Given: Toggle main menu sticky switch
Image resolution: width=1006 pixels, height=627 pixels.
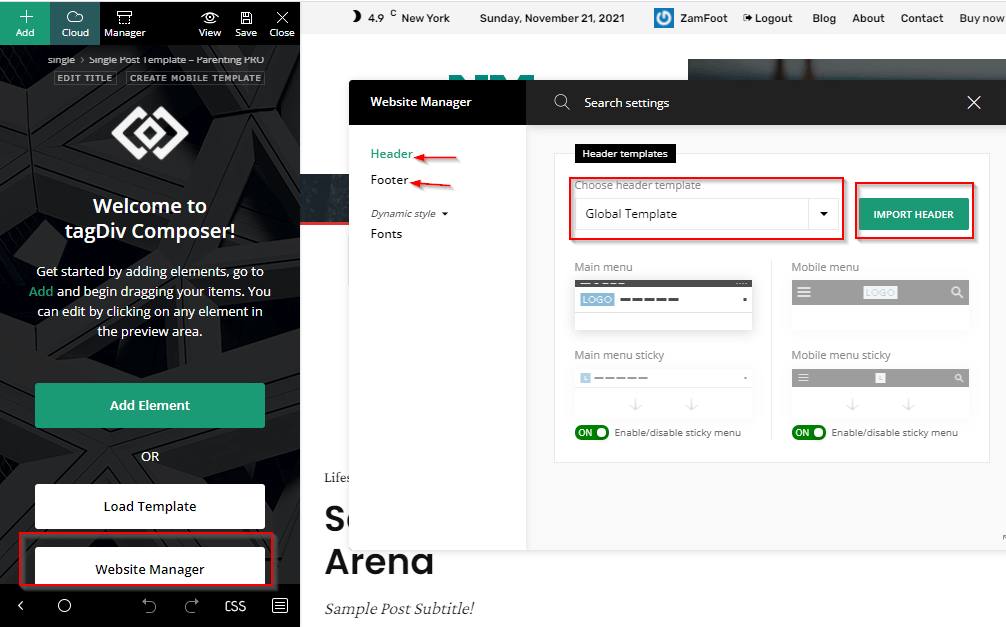Looking at the screenshot, I should [592, 433].
